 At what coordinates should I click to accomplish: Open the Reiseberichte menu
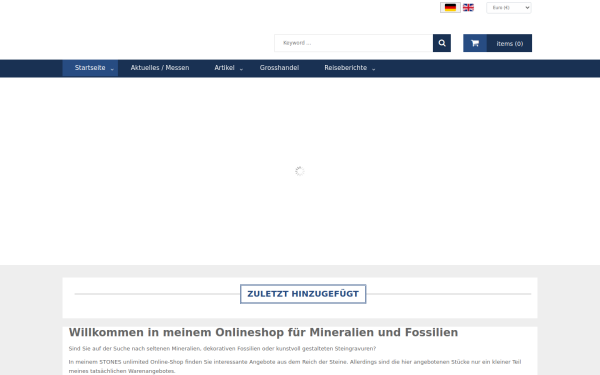coord(346,68)
